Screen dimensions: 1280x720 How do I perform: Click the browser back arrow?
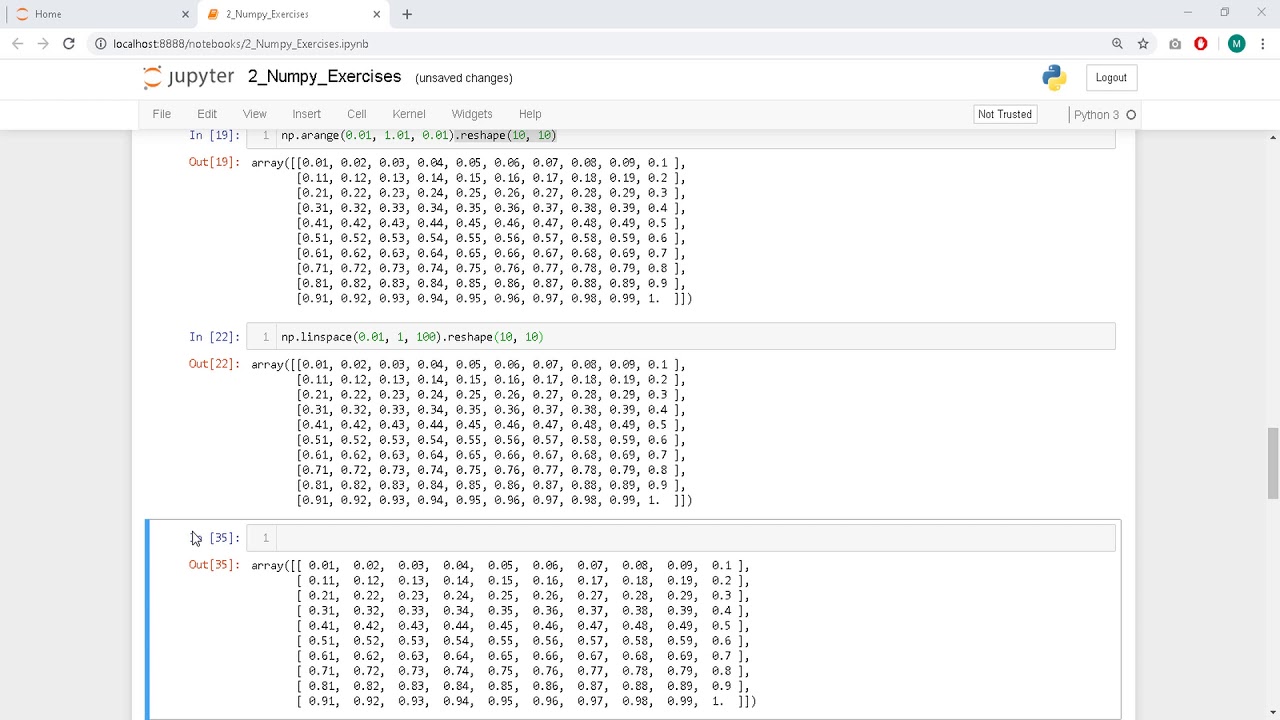pyautogui.click(x=17, y=44)
